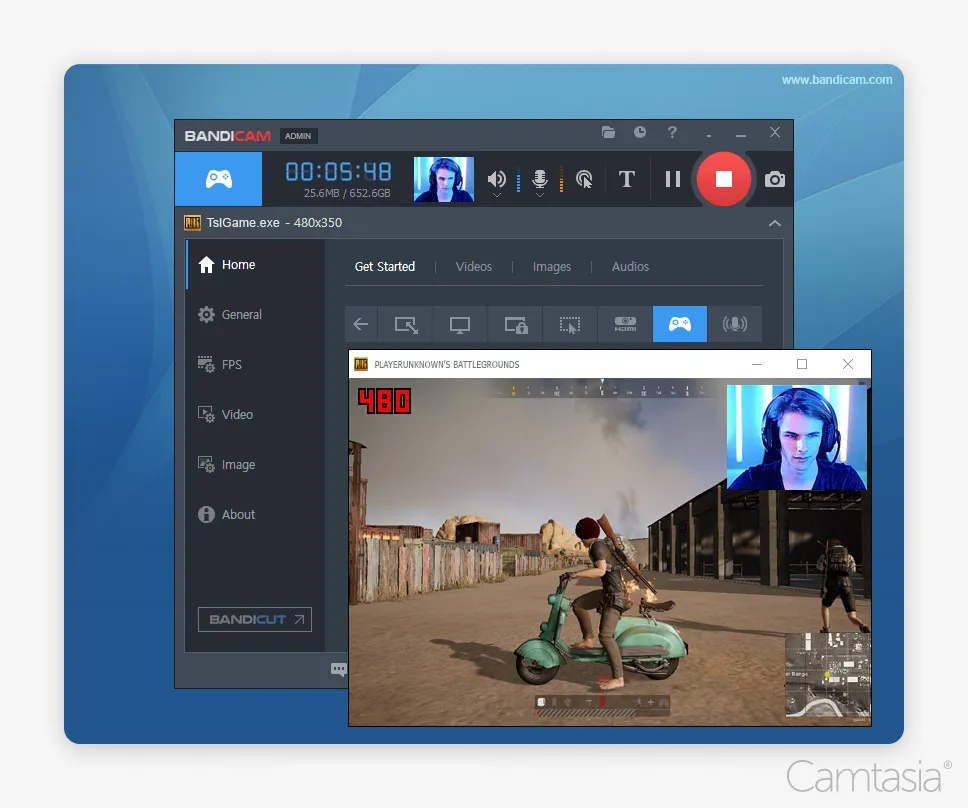Click the webcam overlay in game window

click(x=796, y=437)
